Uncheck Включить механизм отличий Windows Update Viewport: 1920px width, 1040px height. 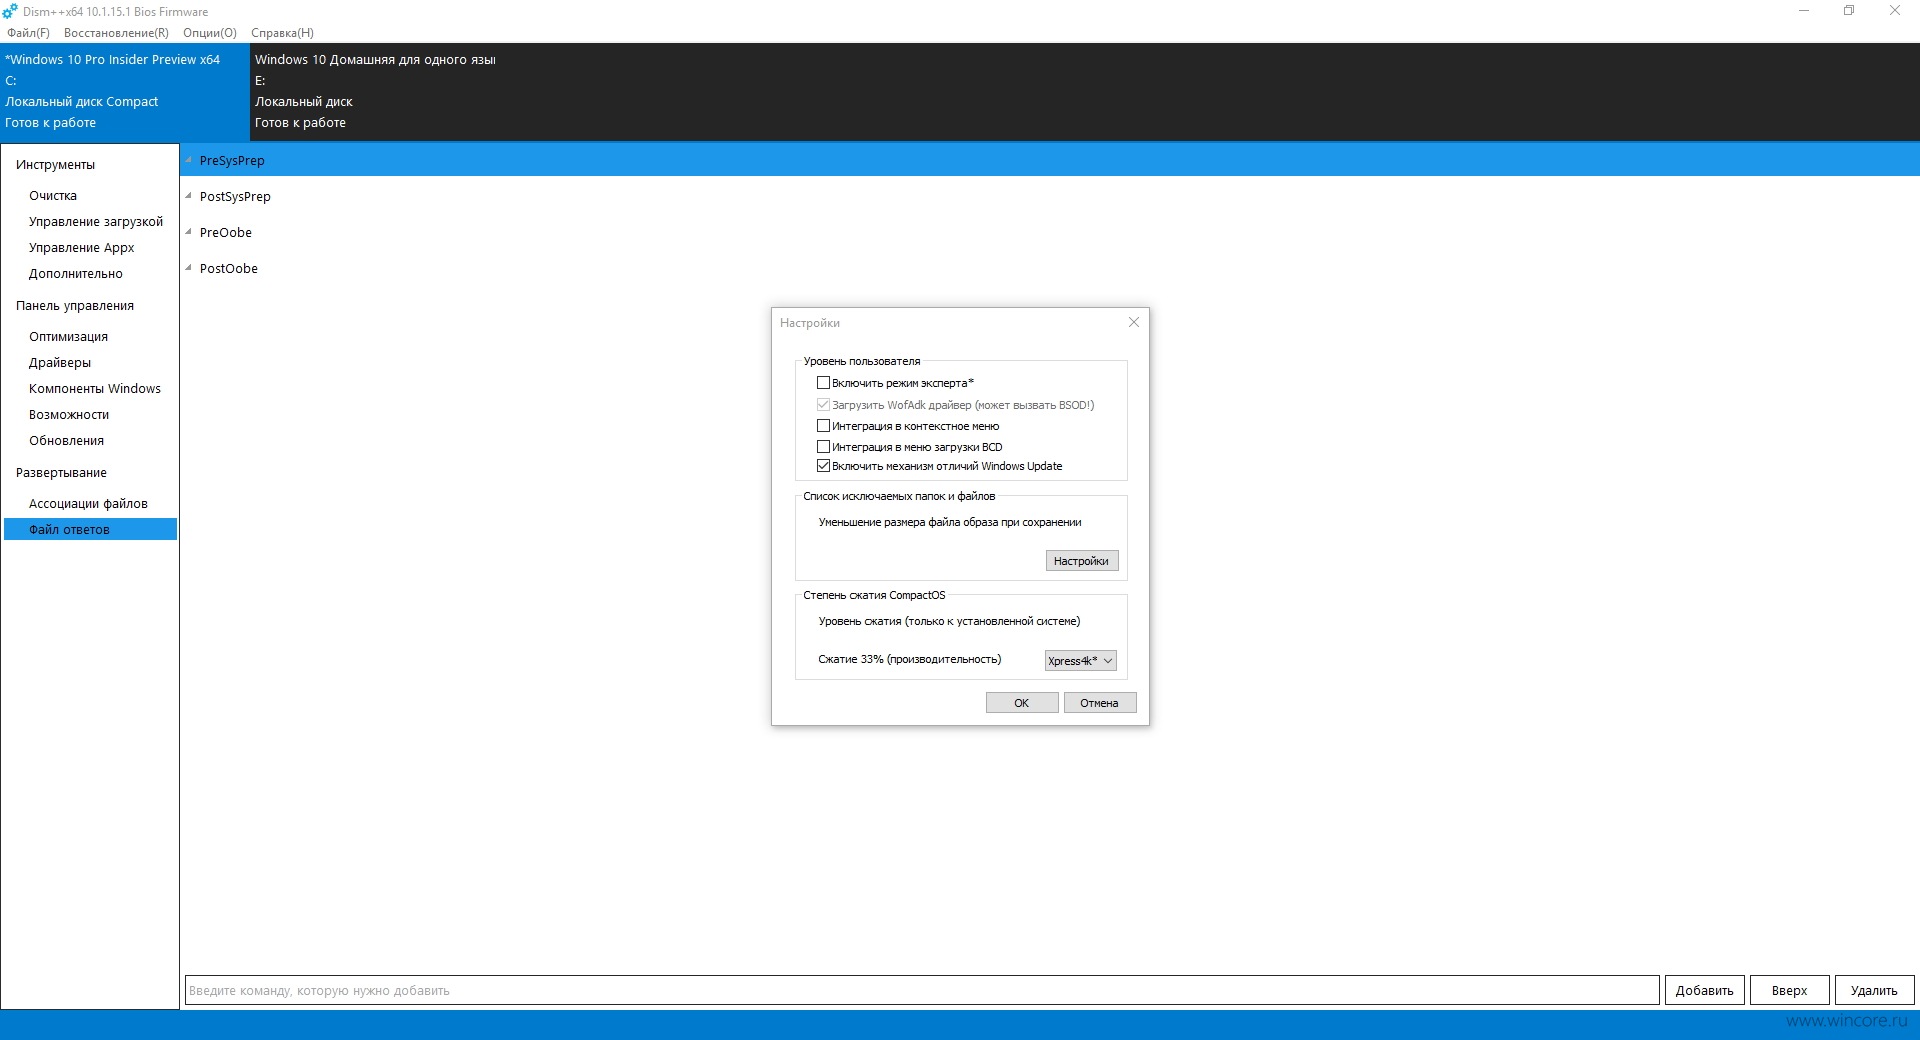[x=823, y=466]
